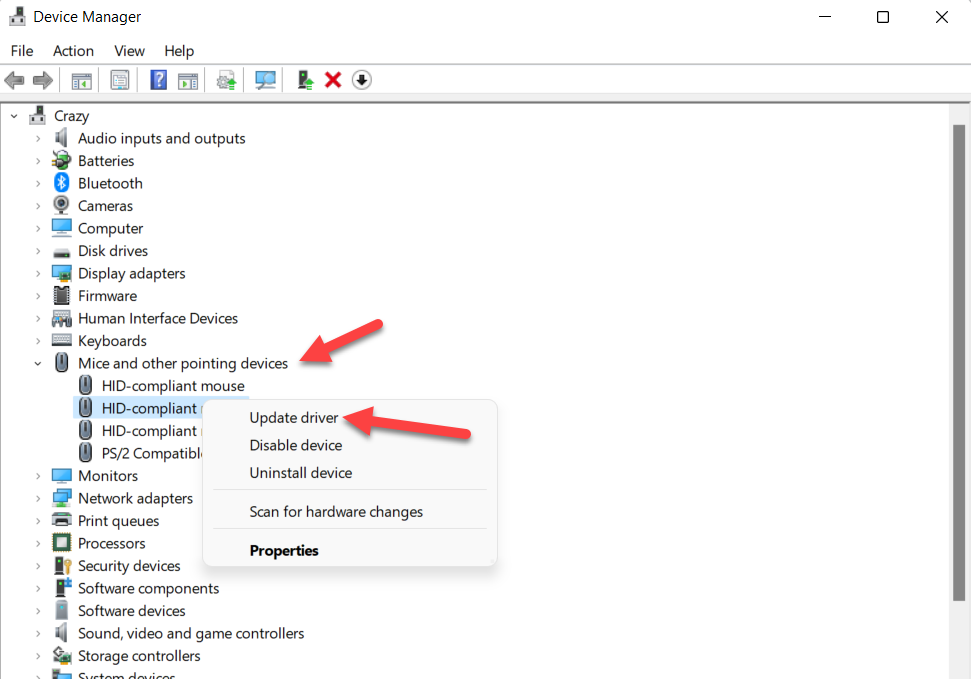Viewport: 971px width, 679px height.
Task: Select the Keyboards tree item
Action: 112,341
